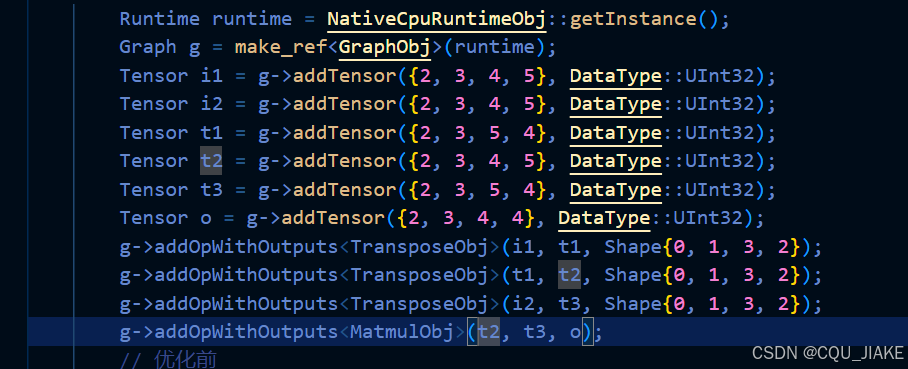Click TransposeObj on the line with i2, t3
The height and width of the screenshot is (369, 908).
click(420, 304)
